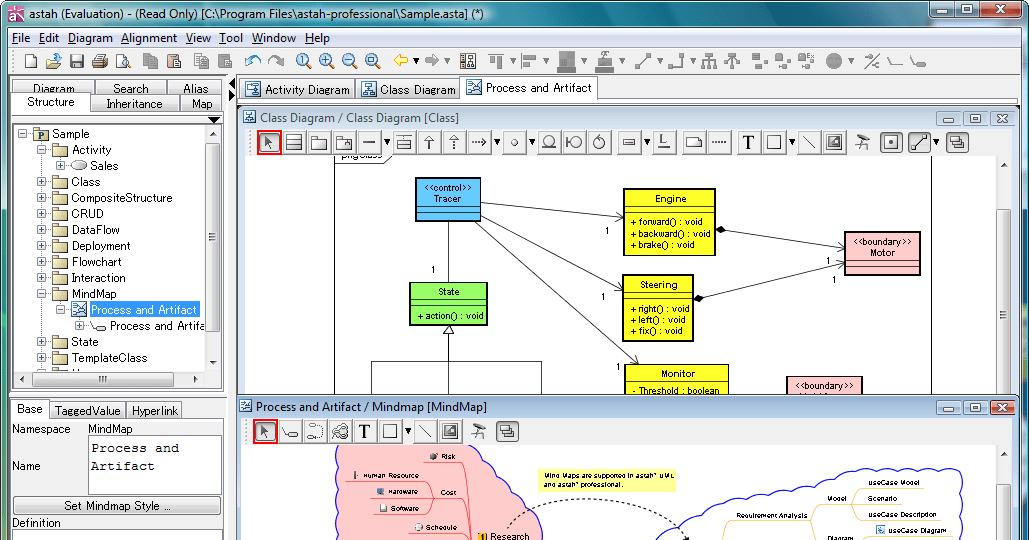Screen dimensions: 1029x540
Task: Toggle Select mode in Mindmap toolbar
Action: [265, 431]
